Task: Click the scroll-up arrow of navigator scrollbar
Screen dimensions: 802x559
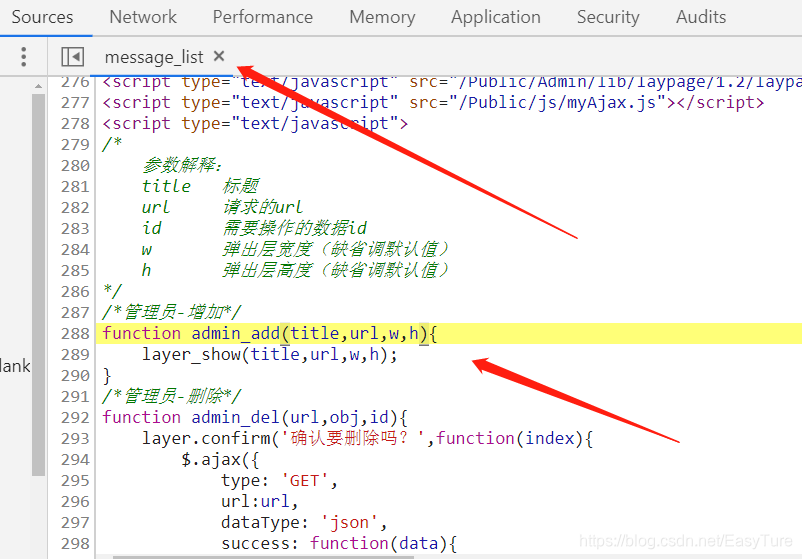Action: tap(38, 86)
